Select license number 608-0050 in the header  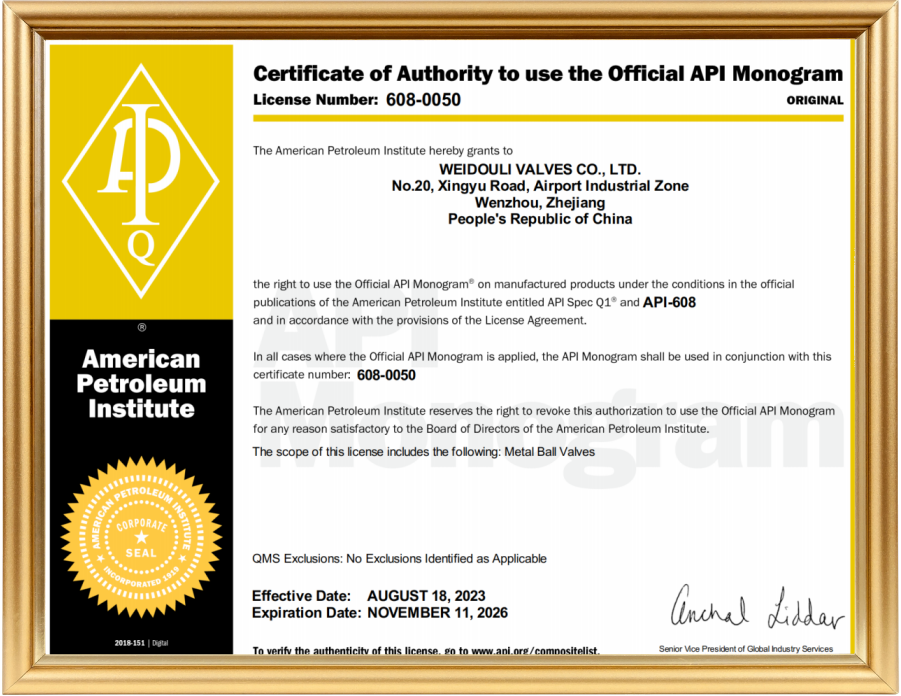tap(423, 100)
